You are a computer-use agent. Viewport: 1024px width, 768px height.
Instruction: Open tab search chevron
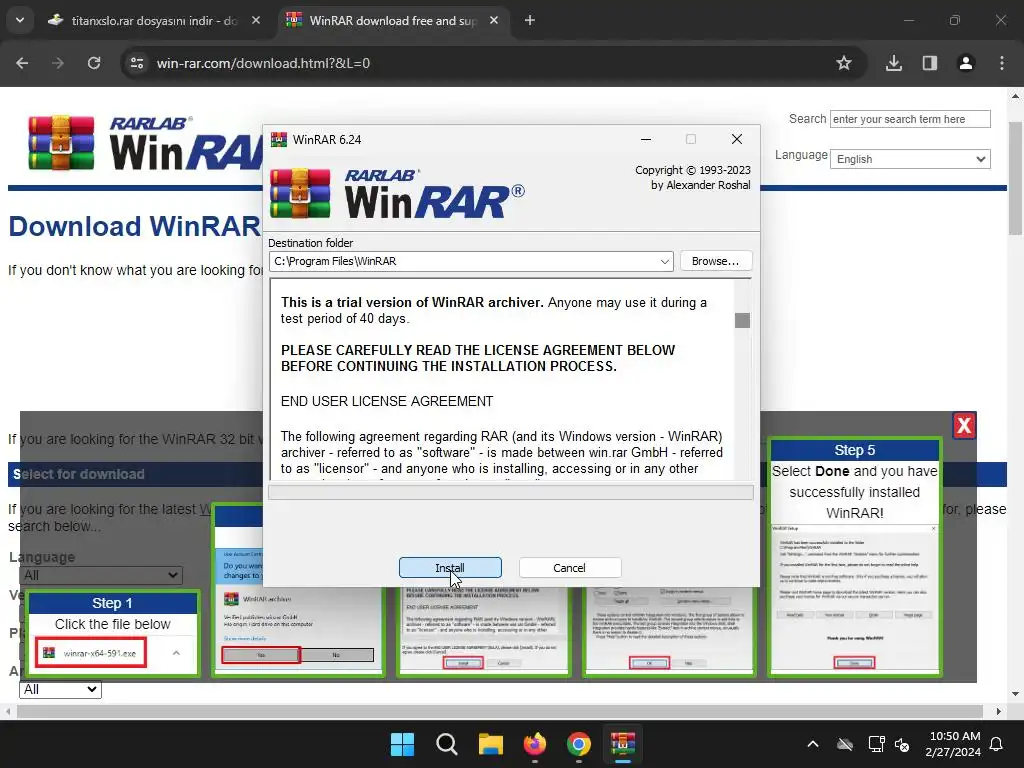pyautogui.click(x=20, y=21)
